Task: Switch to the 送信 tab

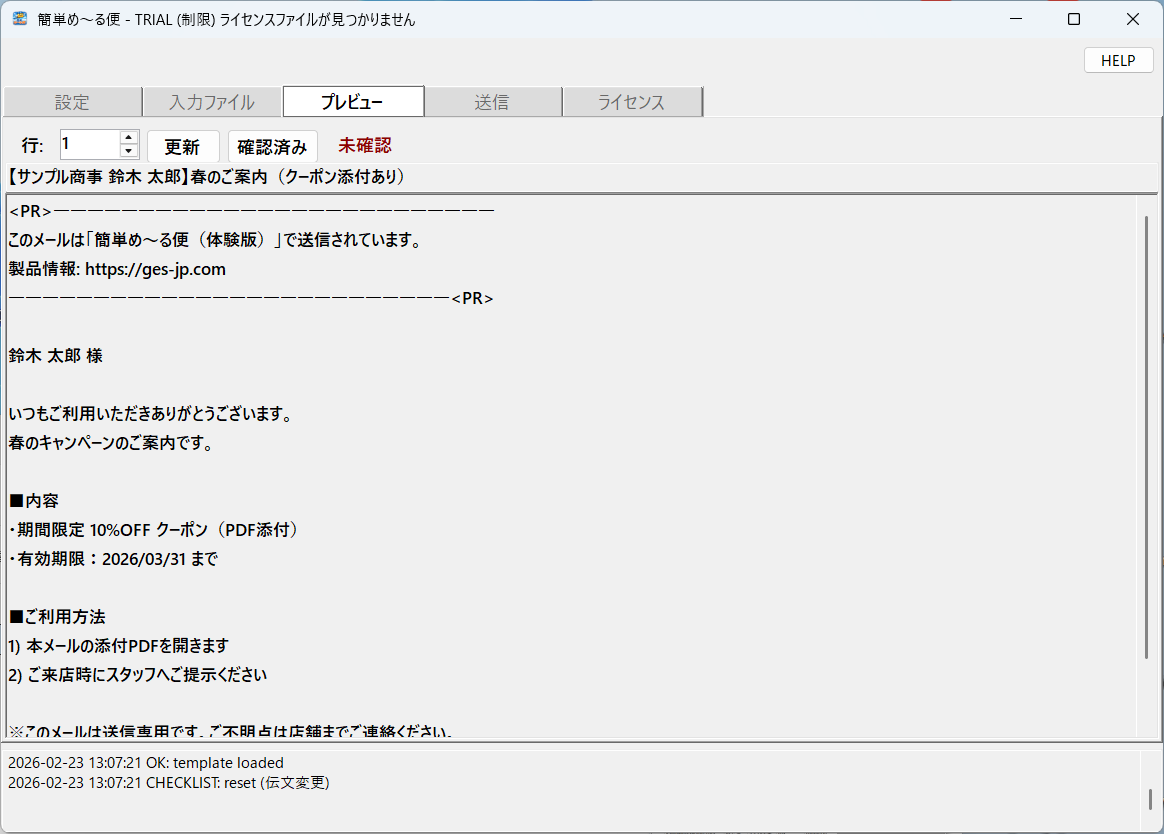Action: 493,101
